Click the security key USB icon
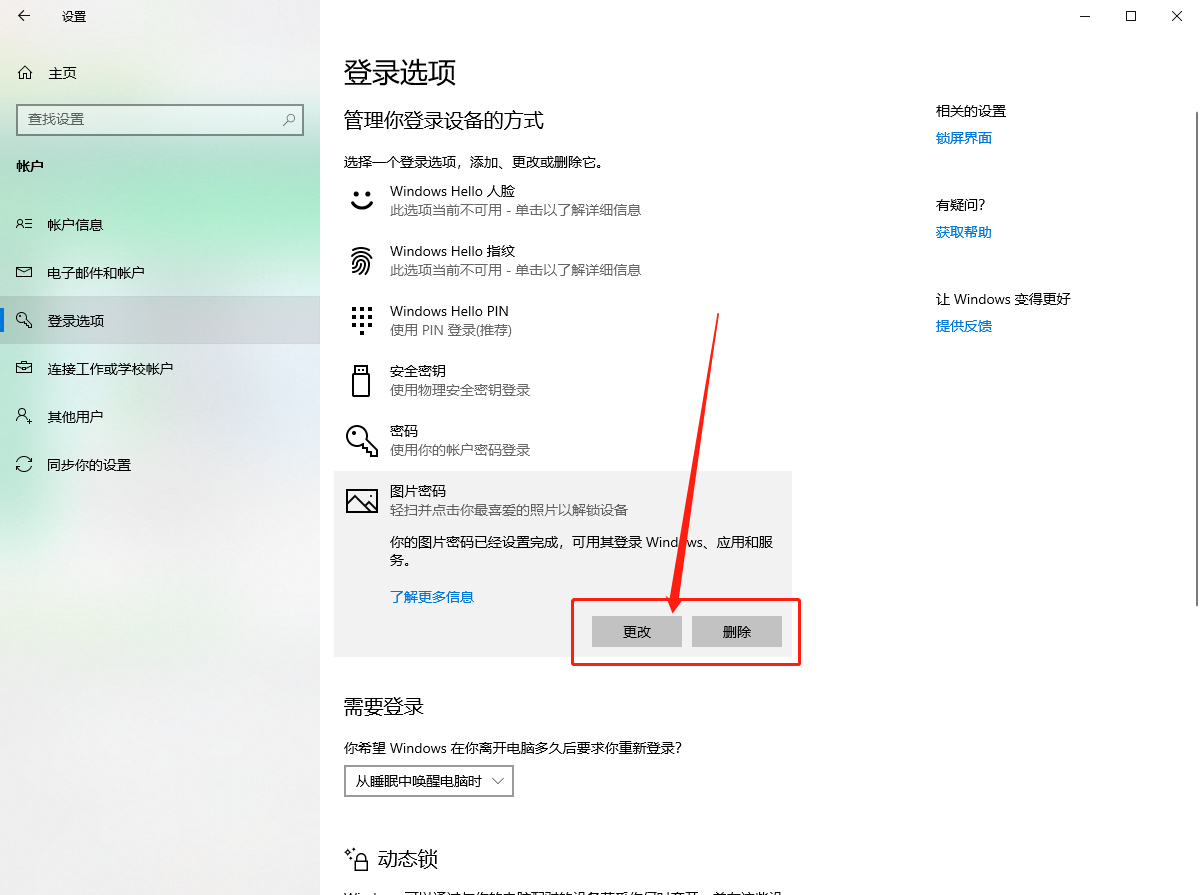 coord(361,380)
